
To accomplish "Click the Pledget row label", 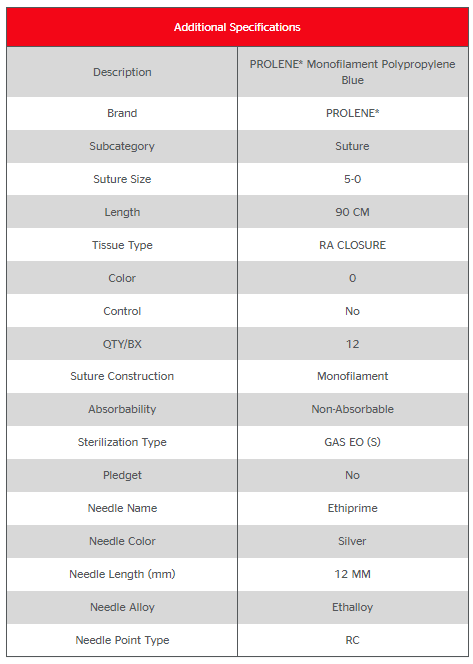I will pyautogui.click(x=122, y=475).
